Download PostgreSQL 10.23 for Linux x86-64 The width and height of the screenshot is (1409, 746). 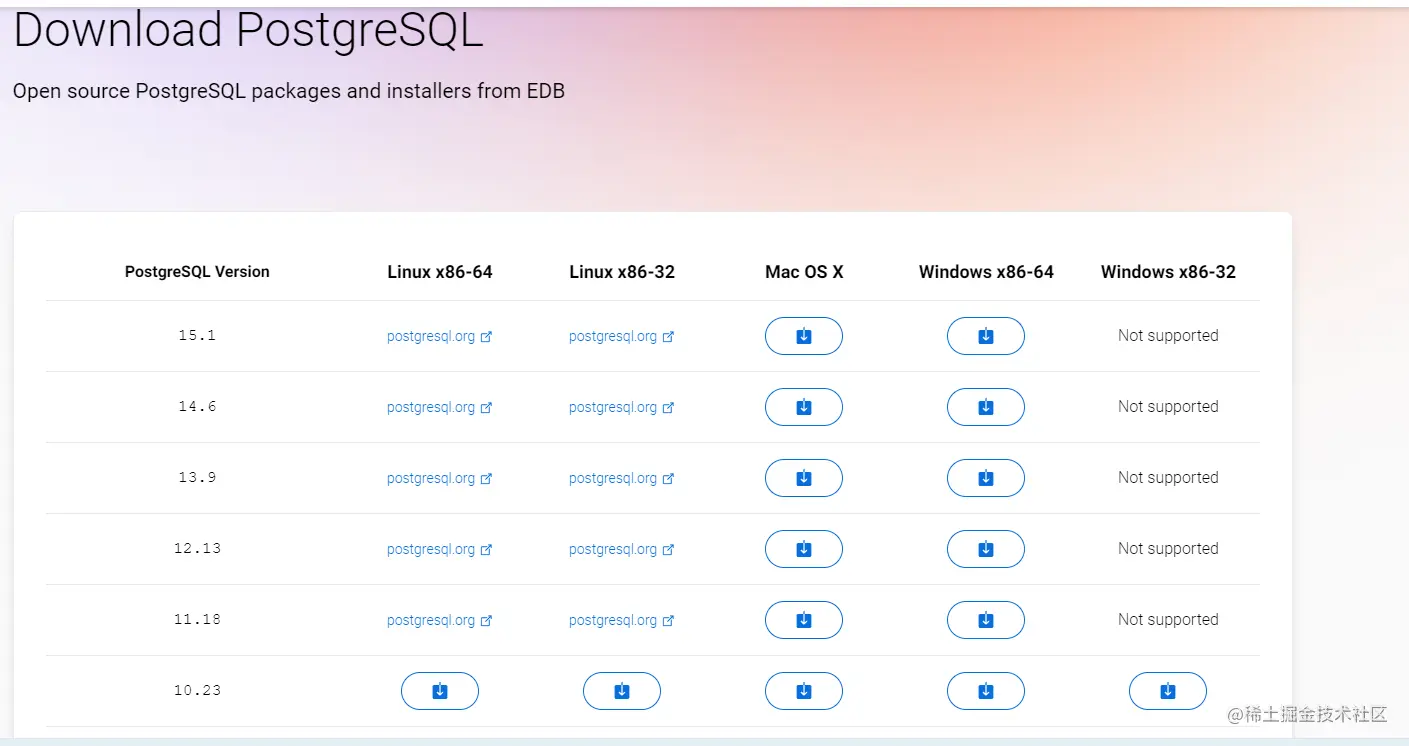point(440,691)
